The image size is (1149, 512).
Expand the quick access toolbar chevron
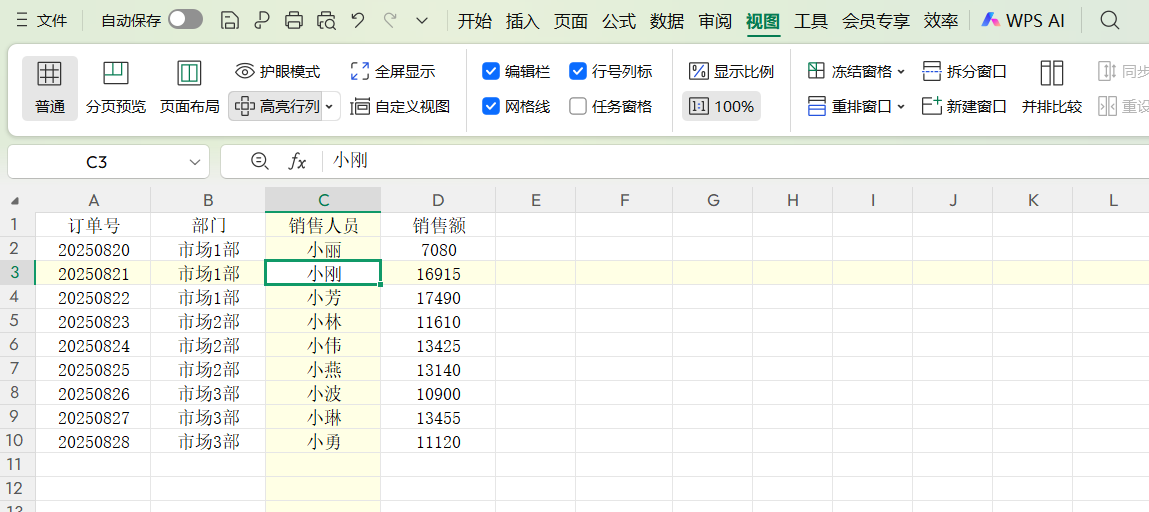pyautogui.click(x=422, y=21)
